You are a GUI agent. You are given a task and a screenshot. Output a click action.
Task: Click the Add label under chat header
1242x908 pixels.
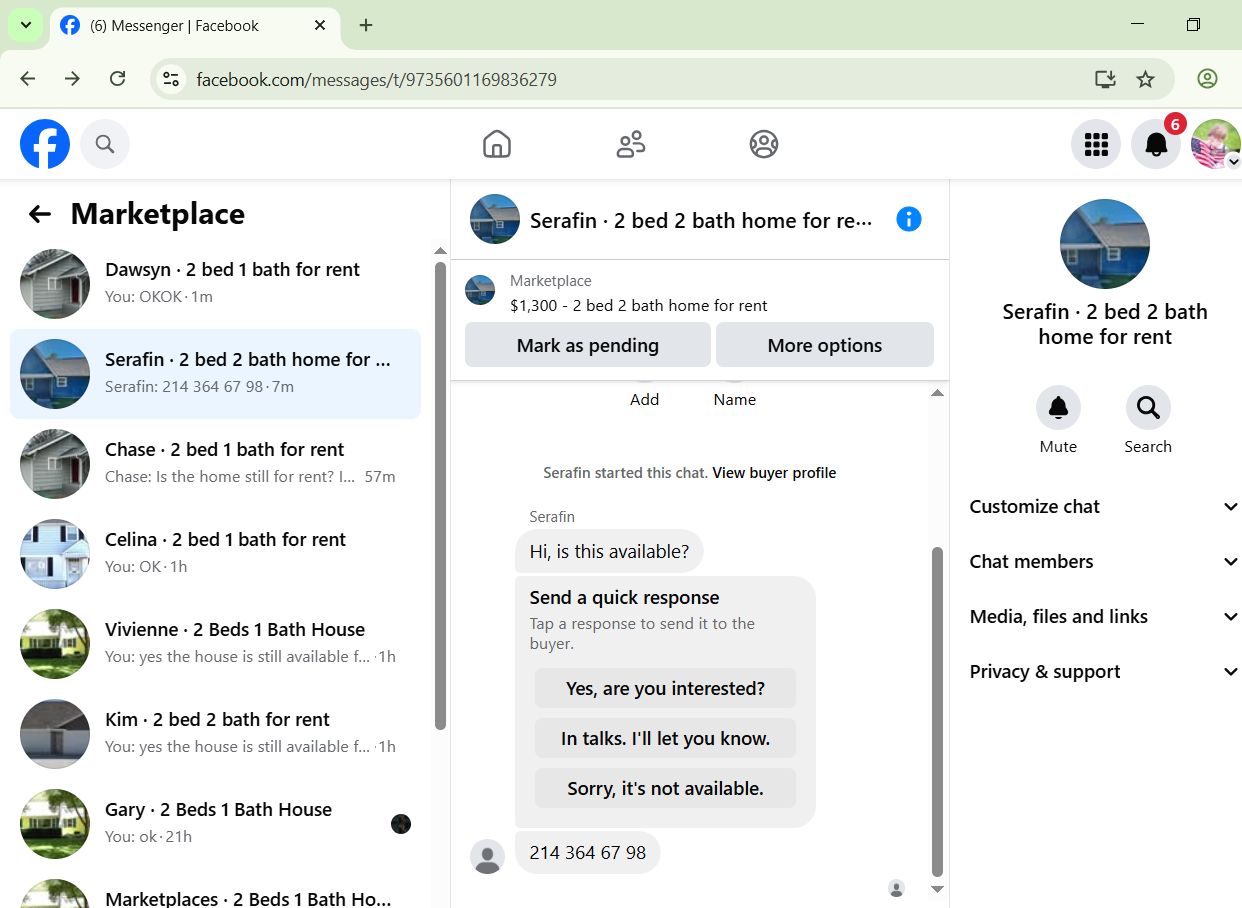coord(645,399)
